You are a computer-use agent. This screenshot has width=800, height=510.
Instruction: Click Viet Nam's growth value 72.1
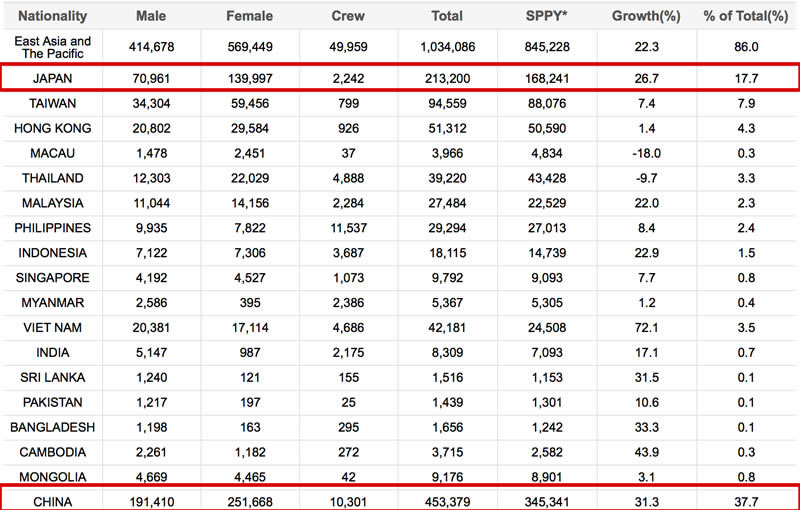coord(646,328)
